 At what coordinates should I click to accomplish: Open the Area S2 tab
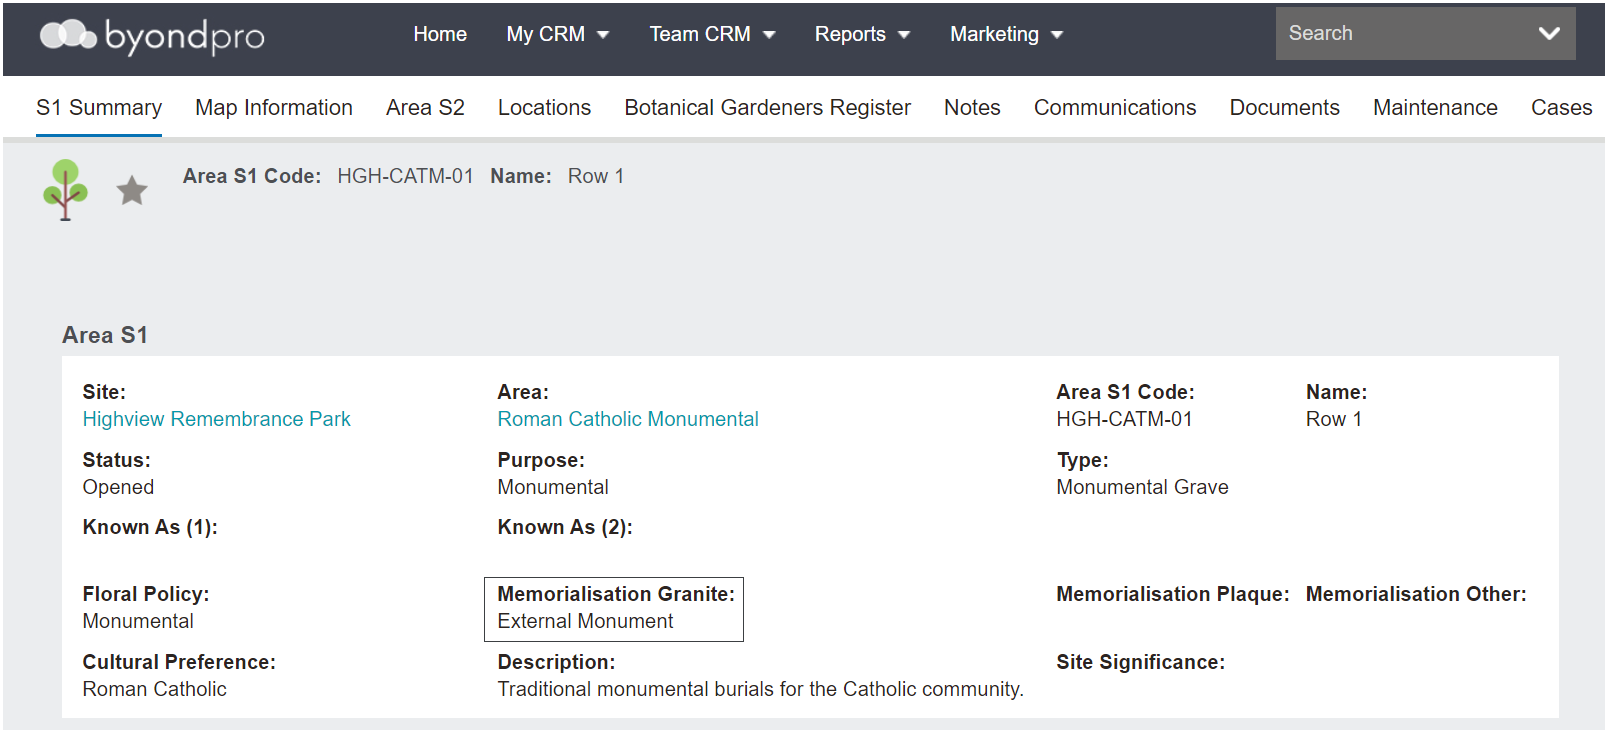pyautogui.click(x=425, y=107)
